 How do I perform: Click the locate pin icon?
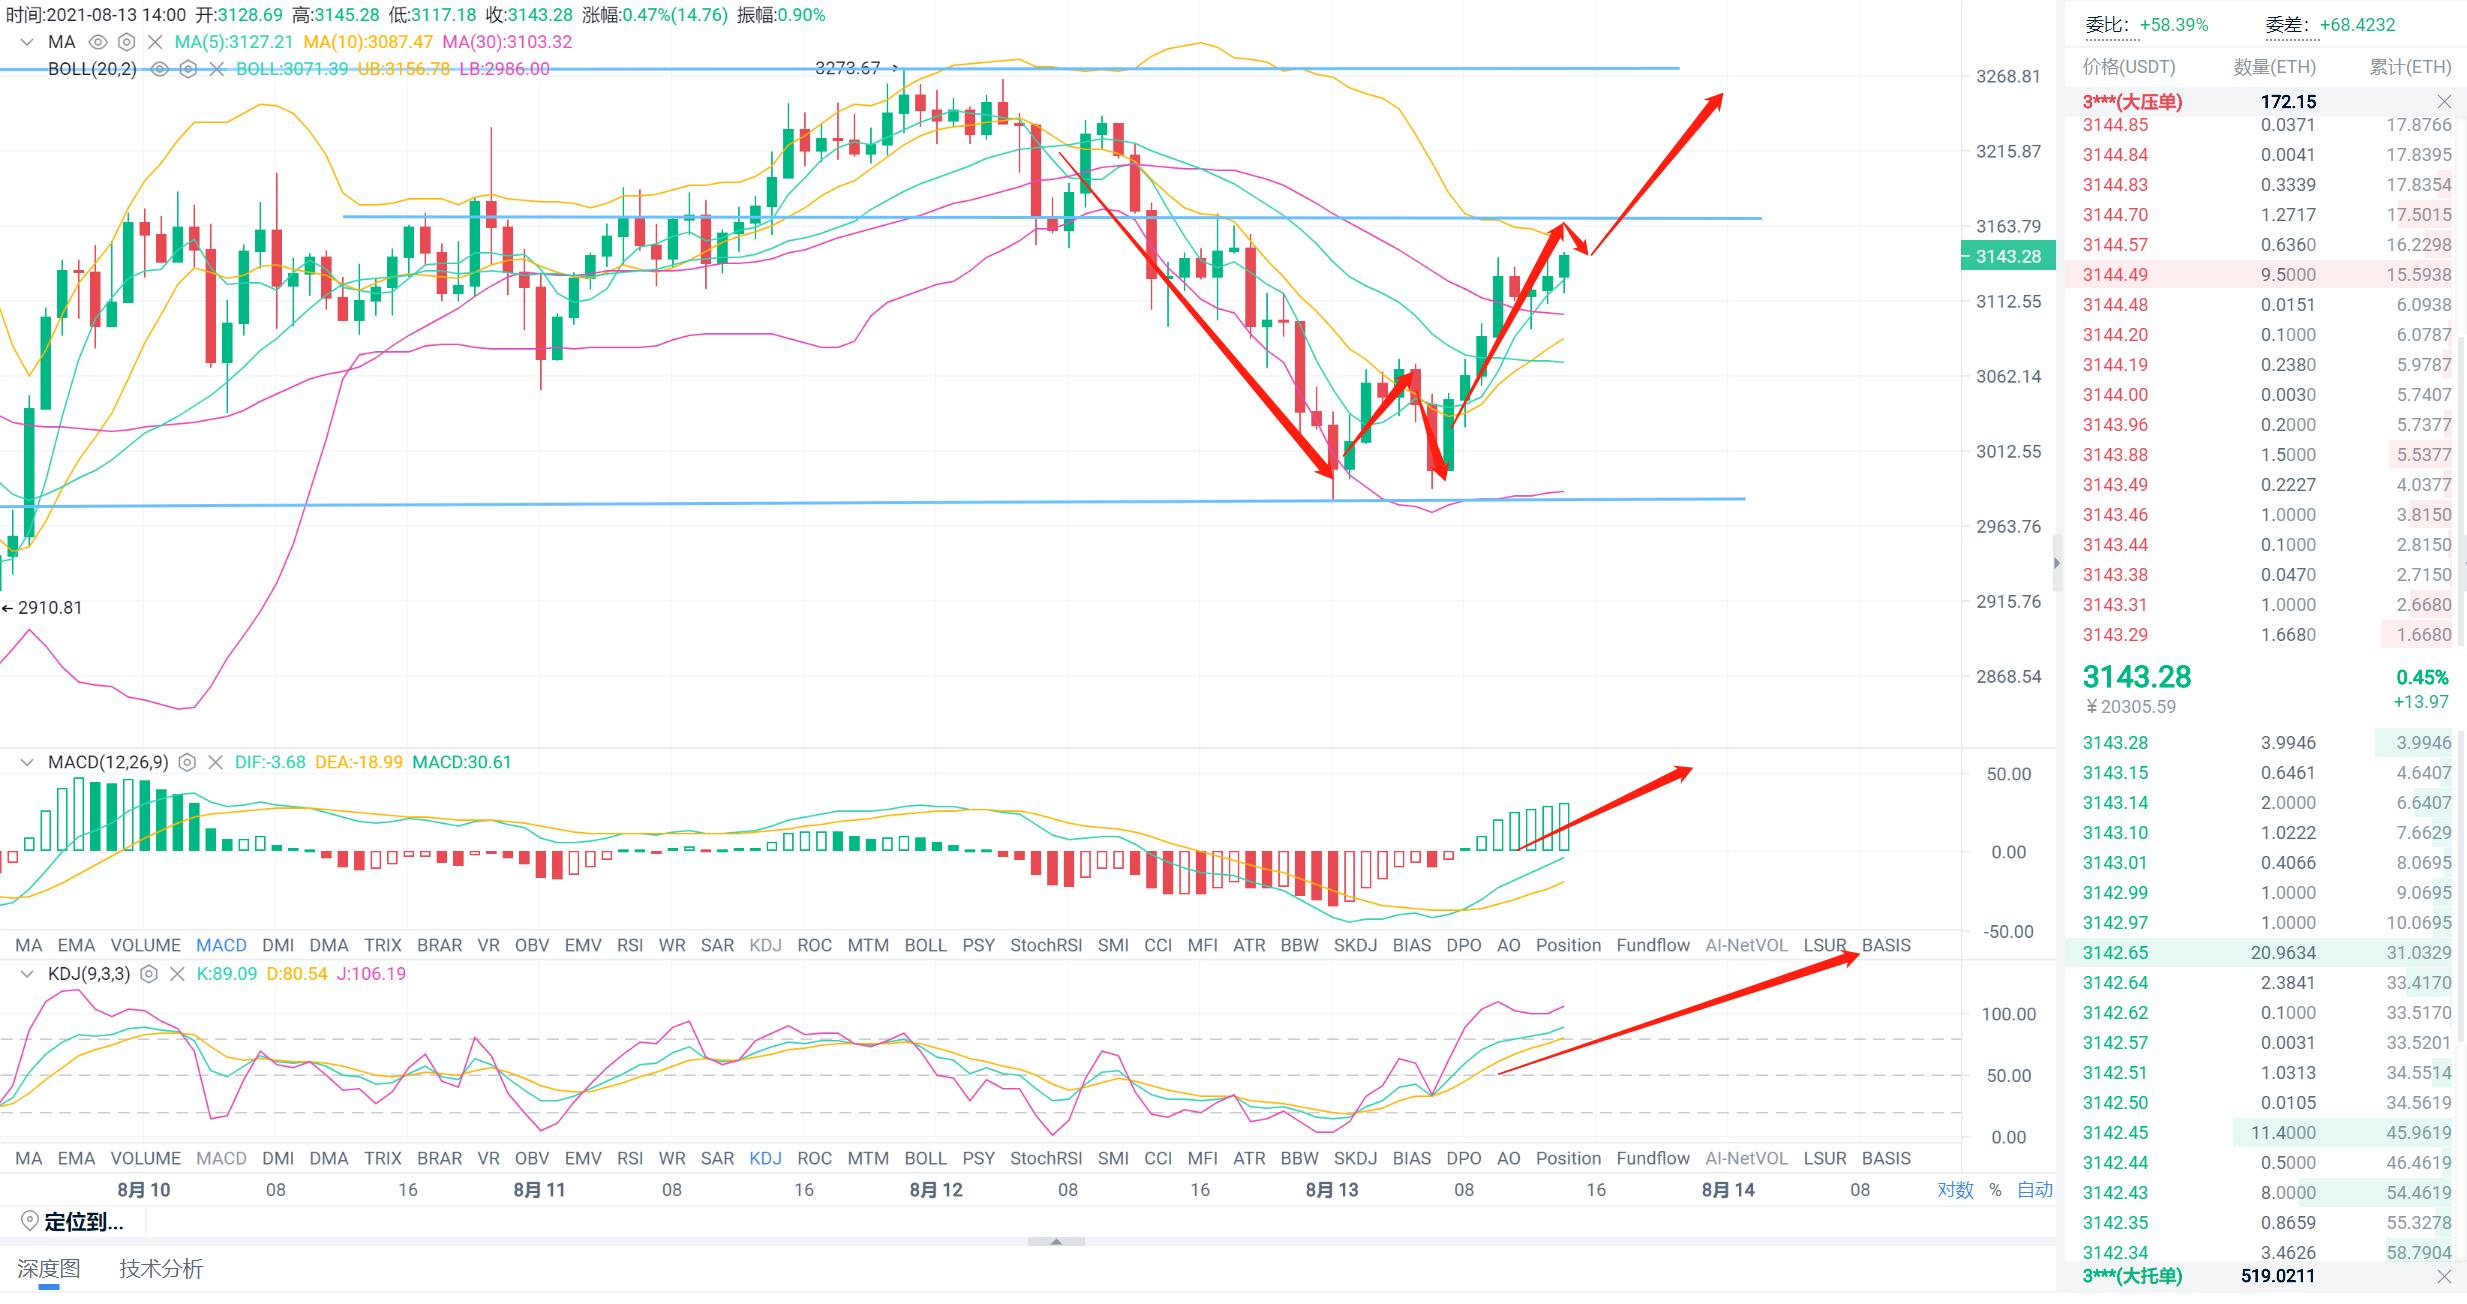pos(29,1221)
